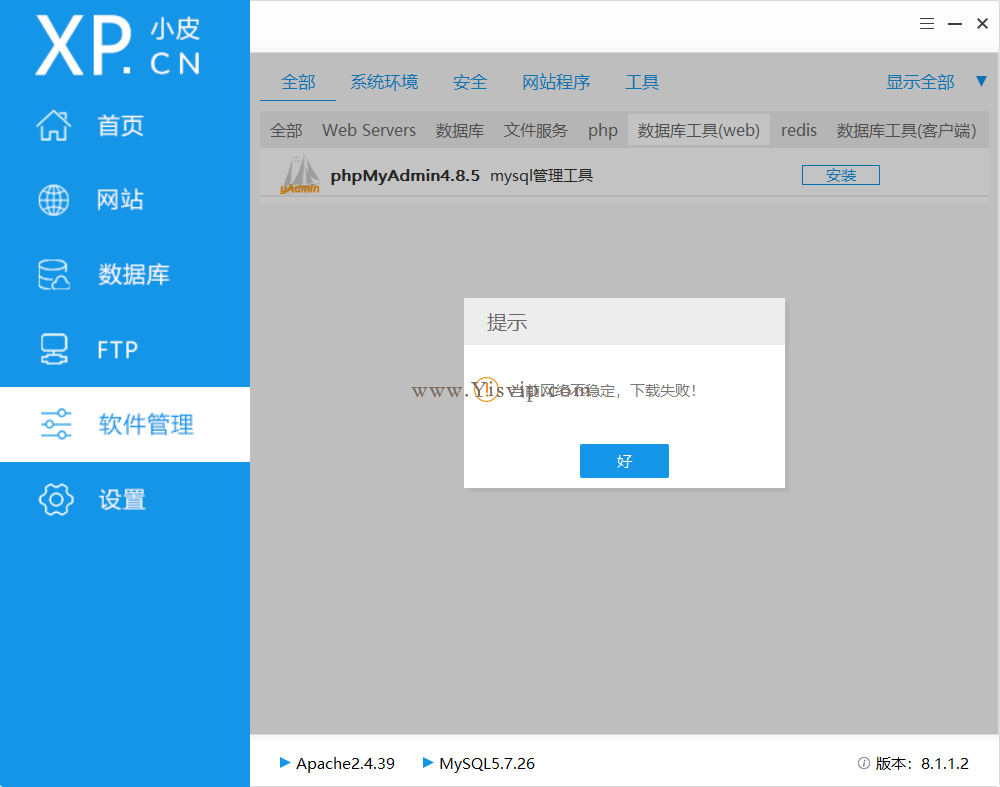Switch to the 工具 tab
The height and width of the screenshot is (787, 1000).
pyautogui.click(x=642, y=82)
